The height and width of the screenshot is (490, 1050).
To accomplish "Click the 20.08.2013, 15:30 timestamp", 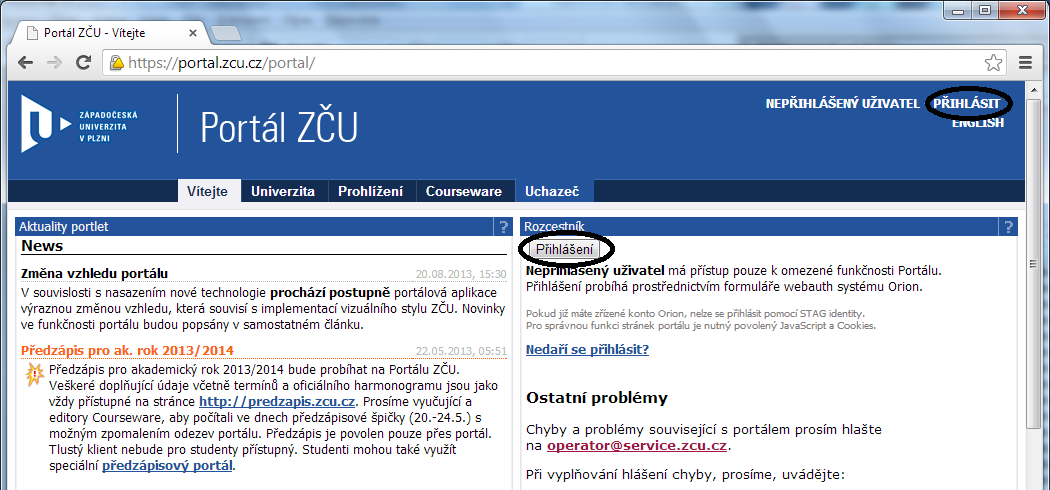I will (461, 274).
